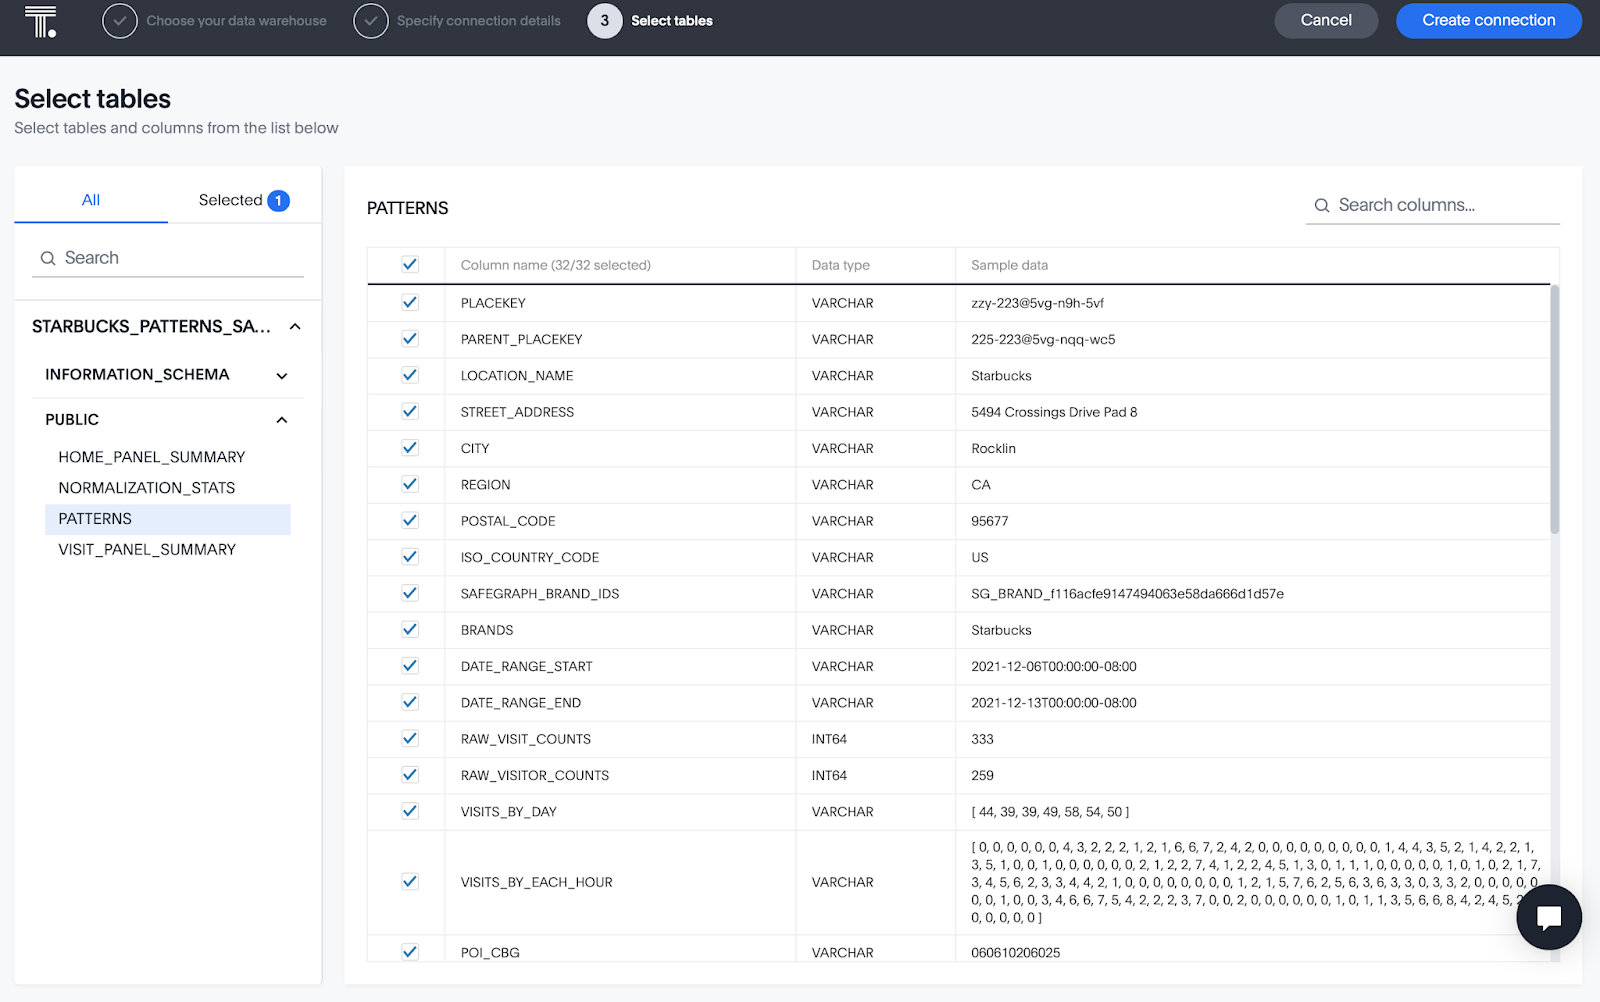Screen dimensions: 1600x1002
Task: Toggle the select-all columns header checkbox
Action: (x=410, y=265)
